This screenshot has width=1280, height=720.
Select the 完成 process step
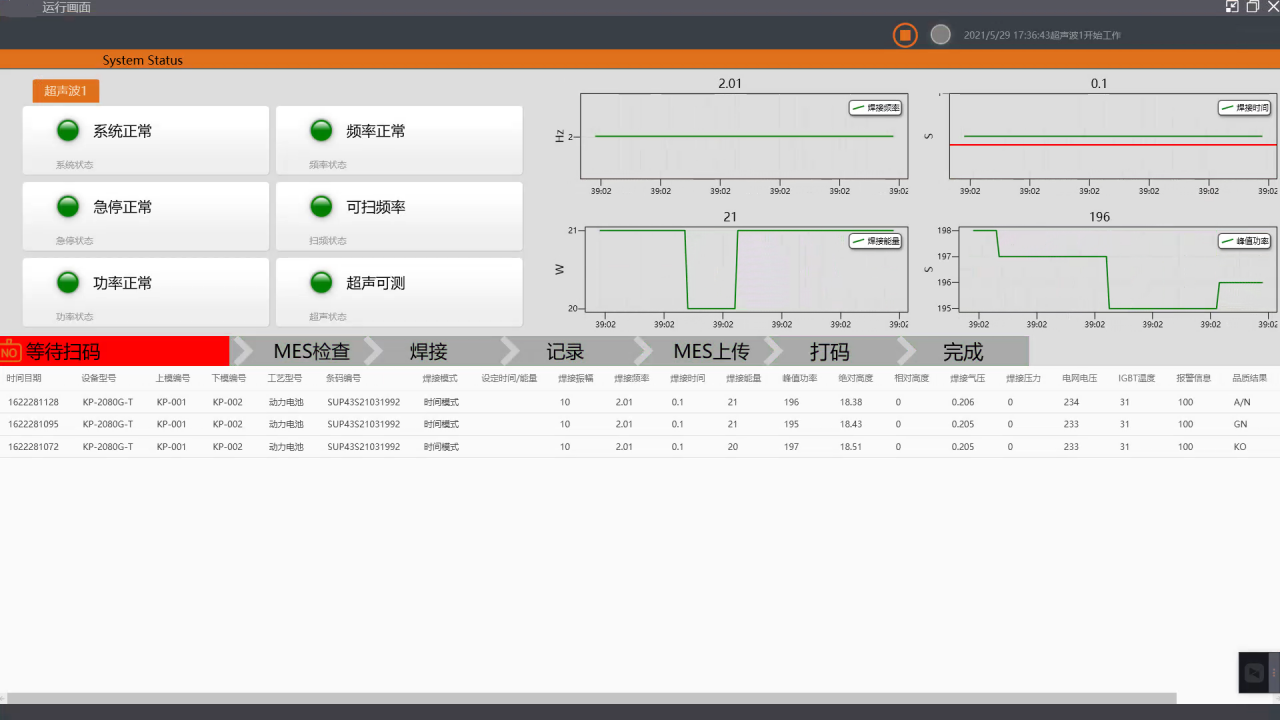point(963,351)
